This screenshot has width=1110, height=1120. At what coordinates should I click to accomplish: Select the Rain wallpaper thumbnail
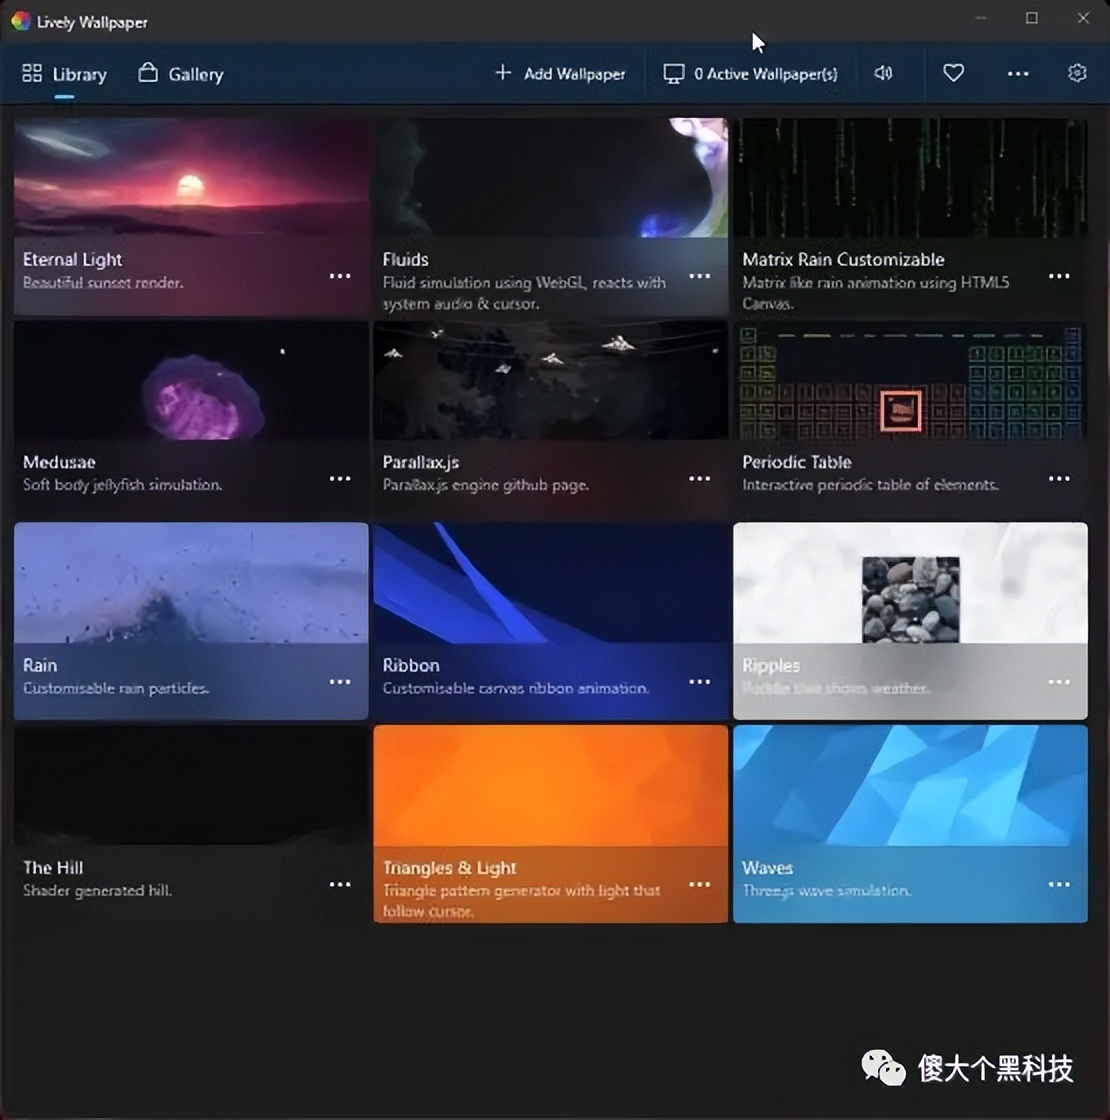click(191, 583)
